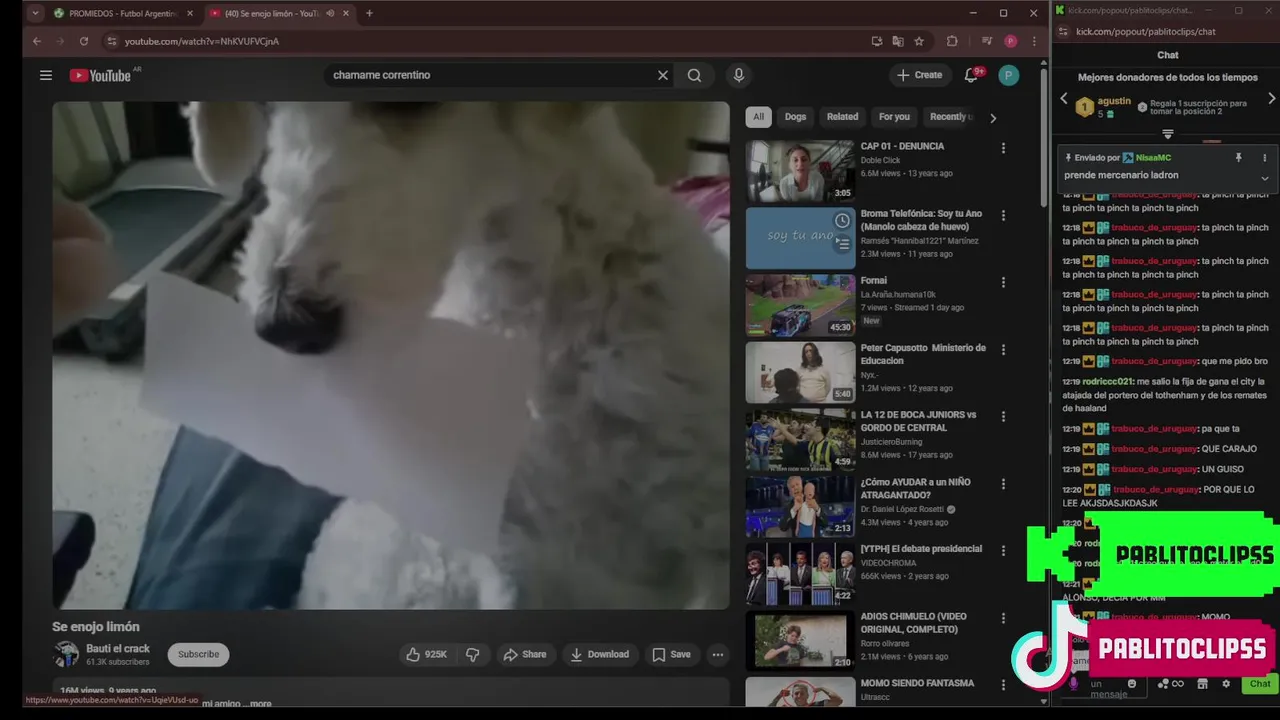Open options for Peter Capusotto video
The width and height of the screenshot is (1280, 720).
pyautogui.click(x=1003, y=350)
